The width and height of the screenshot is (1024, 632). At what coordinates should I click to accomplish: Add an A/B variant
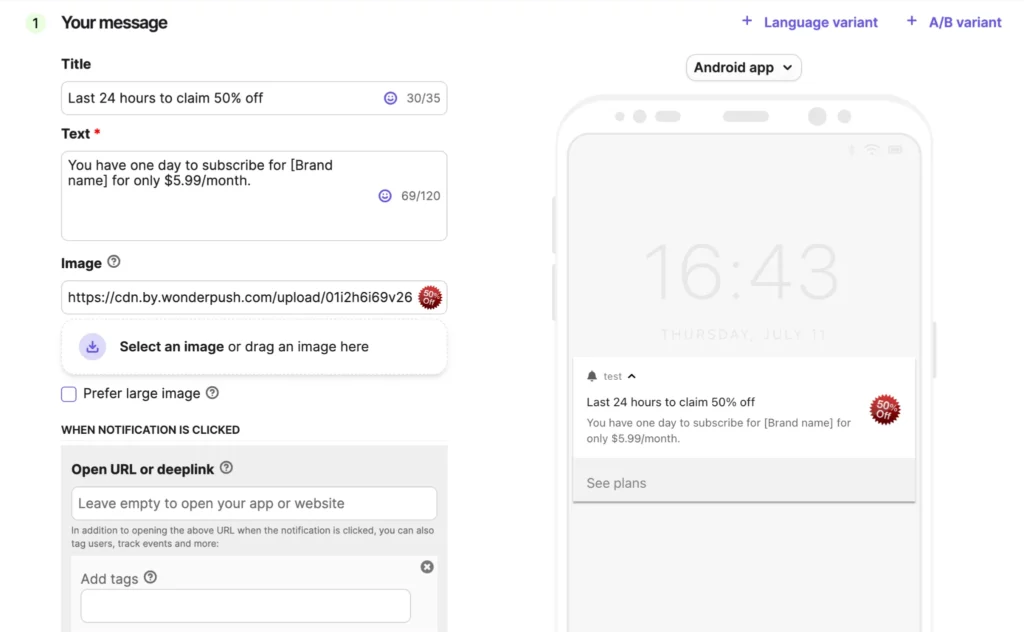(953, 22)
